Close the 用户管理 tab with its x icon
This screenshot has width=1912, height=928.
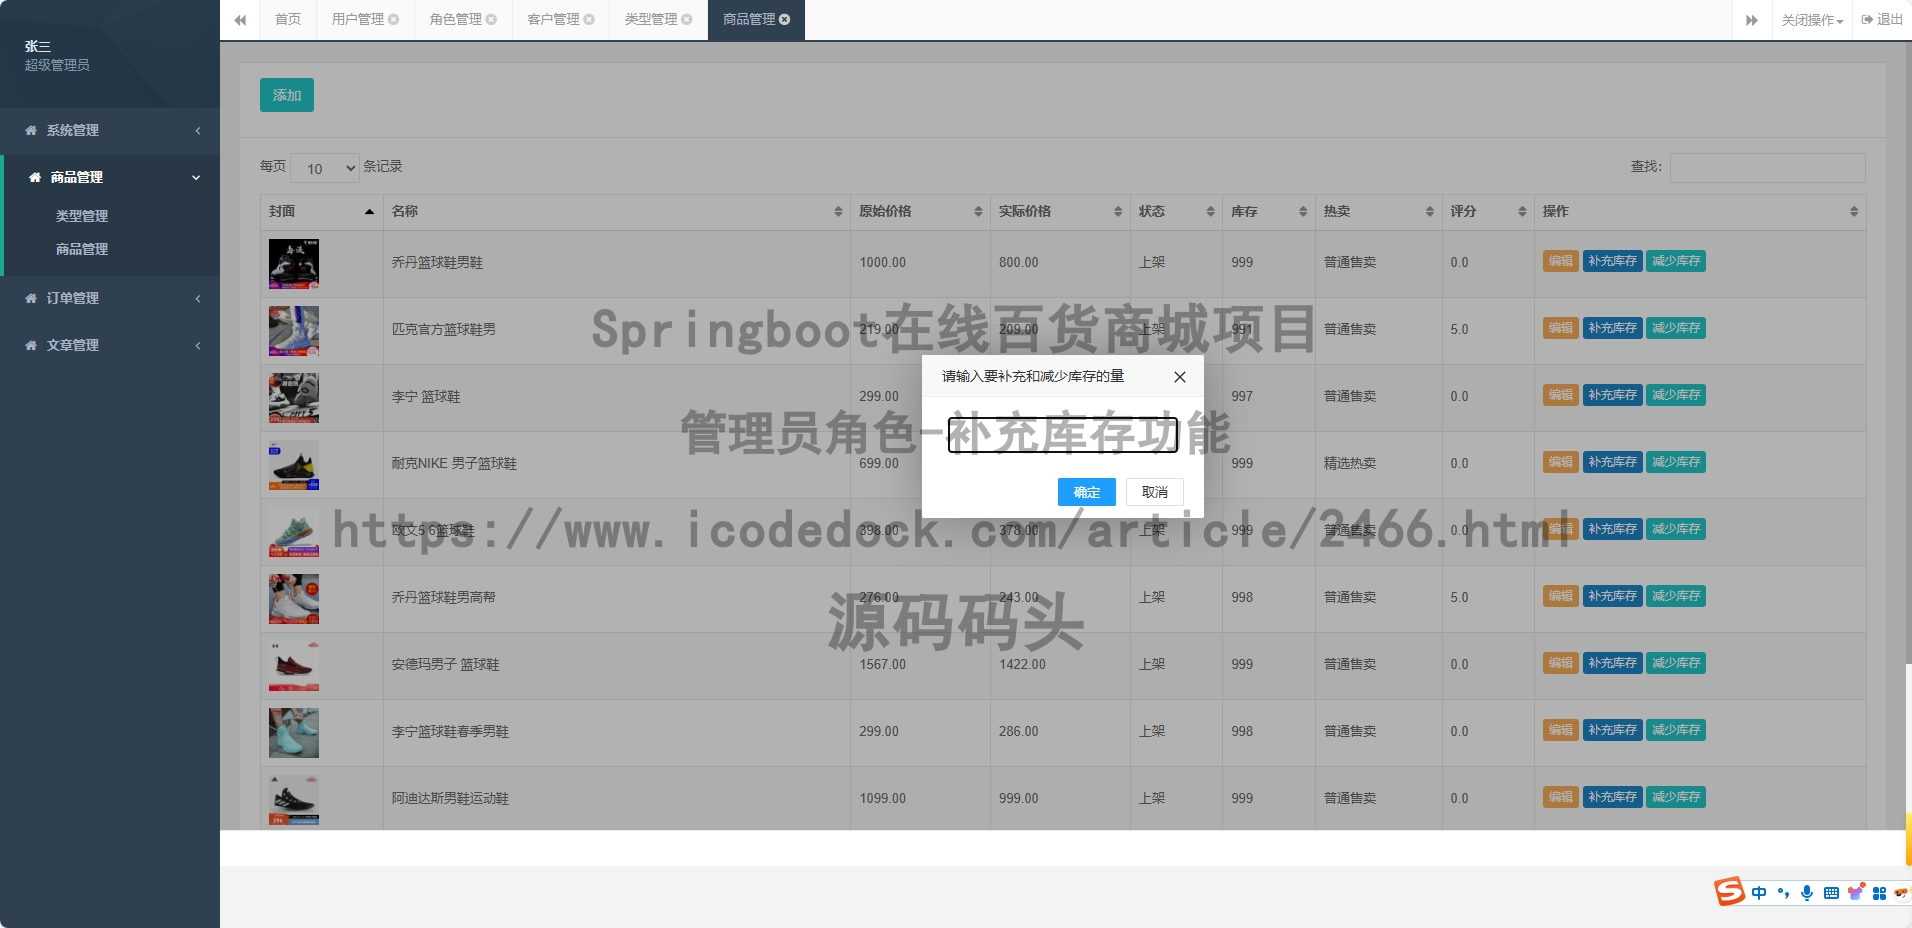pyautogui.click(x=394, y=19)
